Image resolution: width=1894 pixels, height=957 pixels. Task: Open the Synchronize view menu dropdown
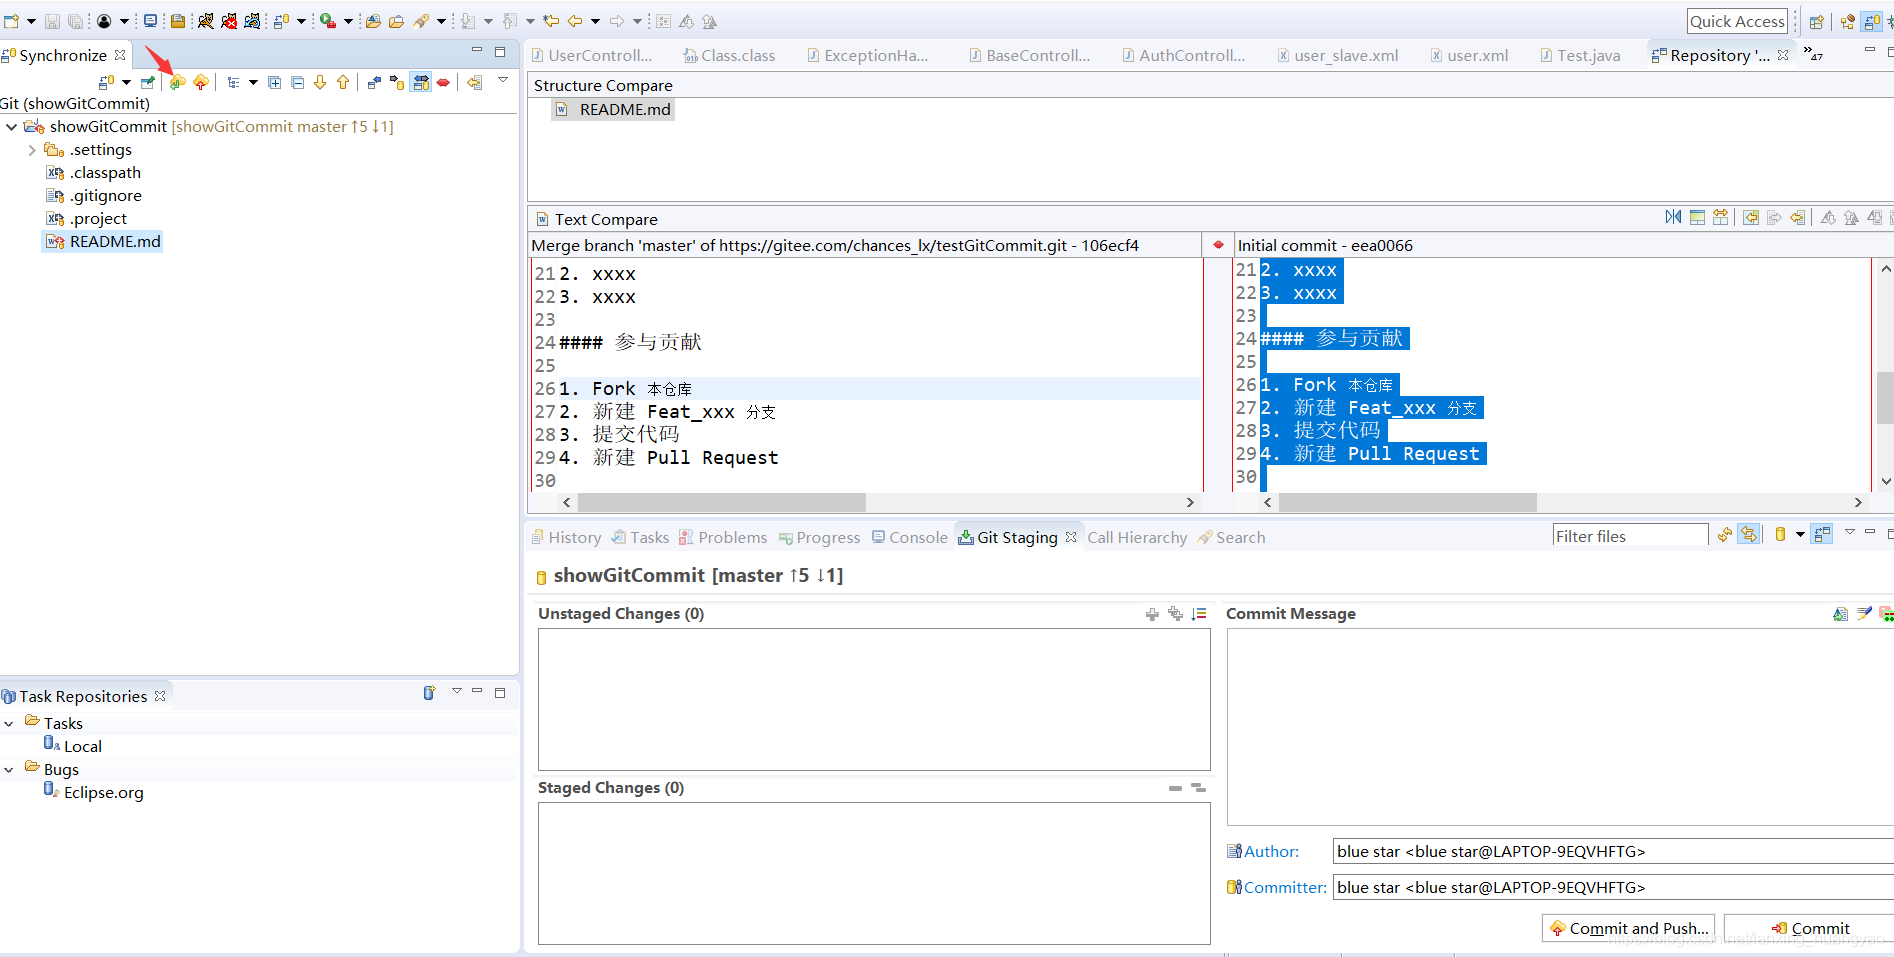click(503, 80)
